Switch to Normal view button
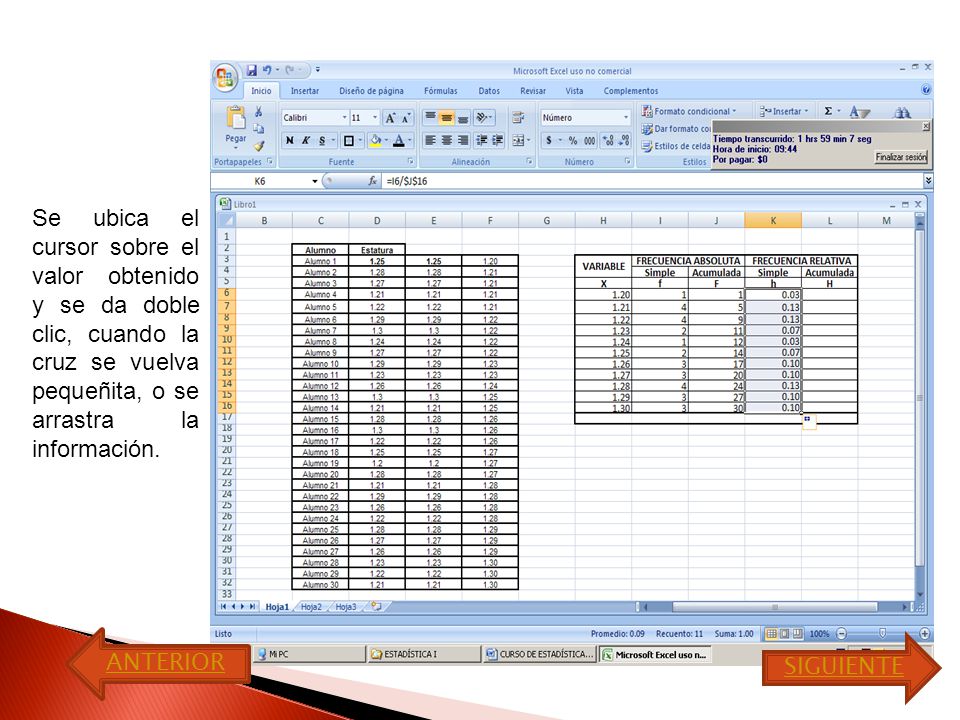 click(772, 634)
